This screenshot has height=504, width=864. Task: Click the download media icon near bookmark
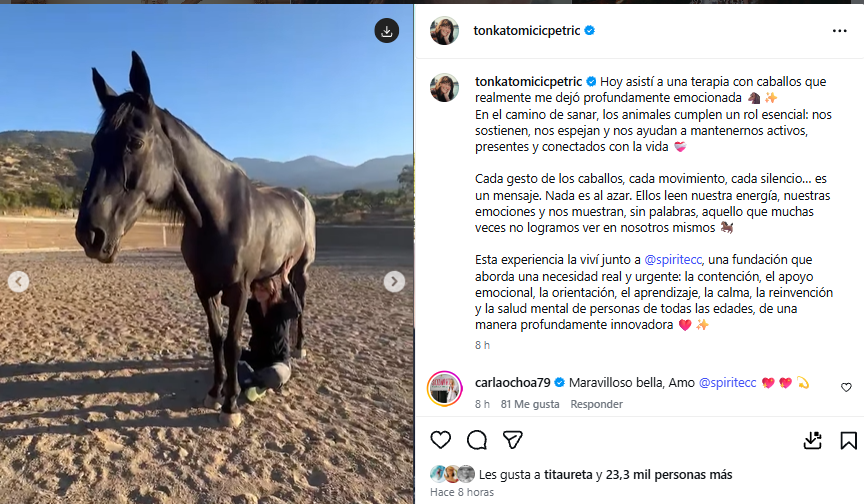tap(812, 440)
